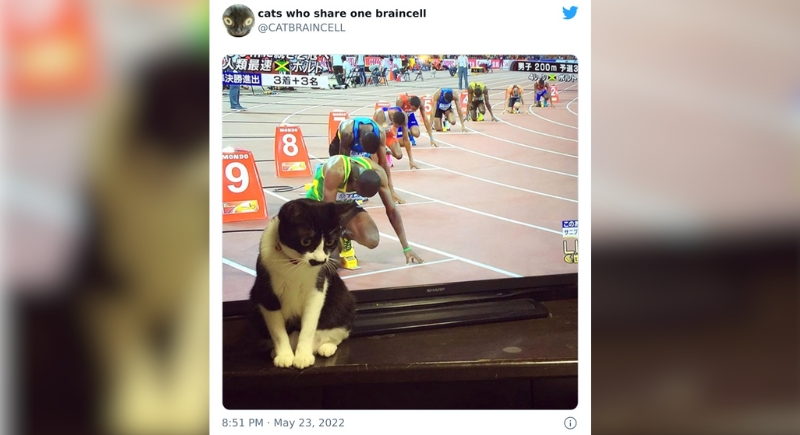Open the tweet info icon
Screen dimensions: 800x435
570,423
